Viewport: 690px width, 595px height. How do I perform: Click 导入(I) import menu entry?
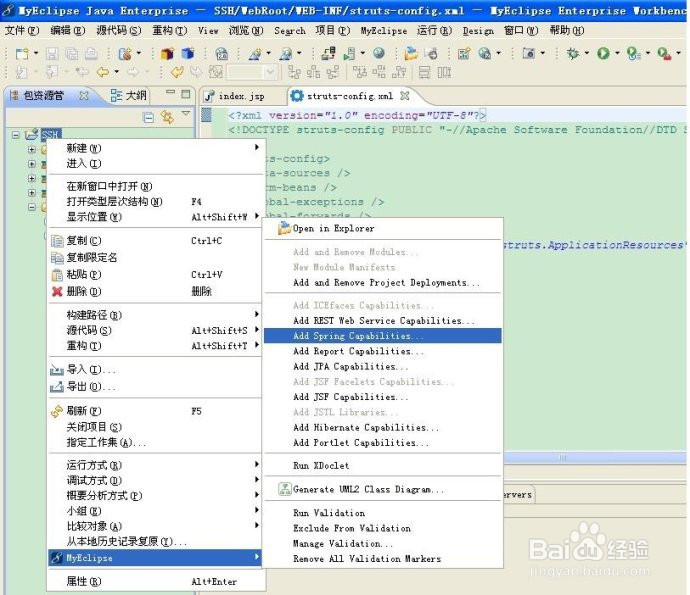pyautogui.click(x=155, y=370)
